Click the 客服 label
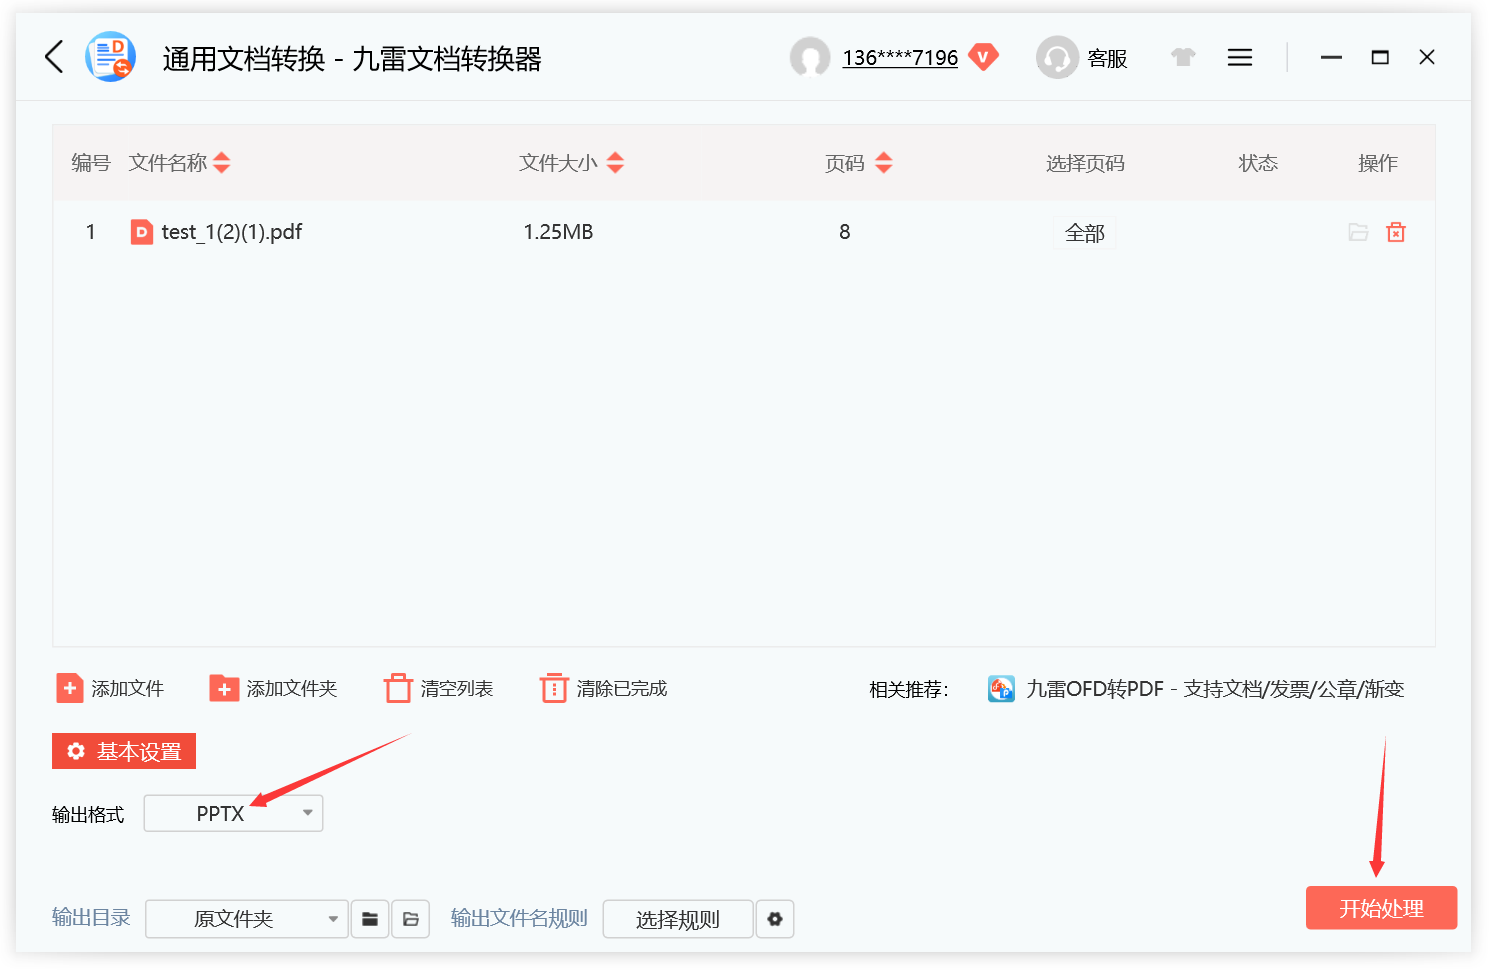Image resolution: width=1490 pixels, height=971 pixels. (x=1107, y=59)
